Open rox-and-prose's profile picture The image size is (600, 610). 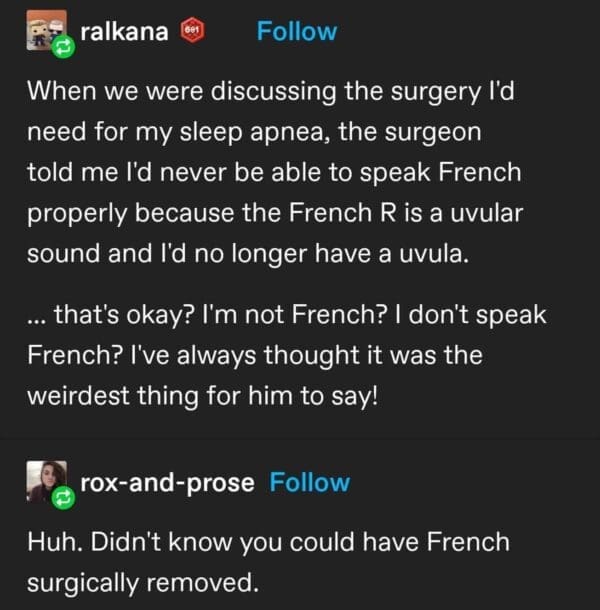(45, 481)
